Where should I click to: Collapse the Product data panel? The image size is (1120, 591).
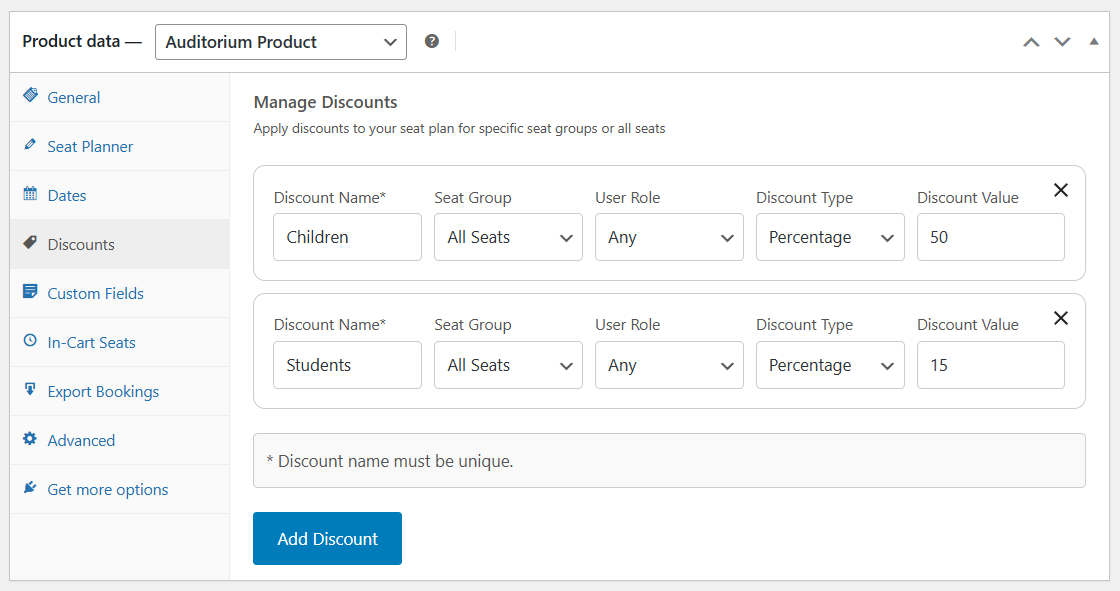(1093, 42)
